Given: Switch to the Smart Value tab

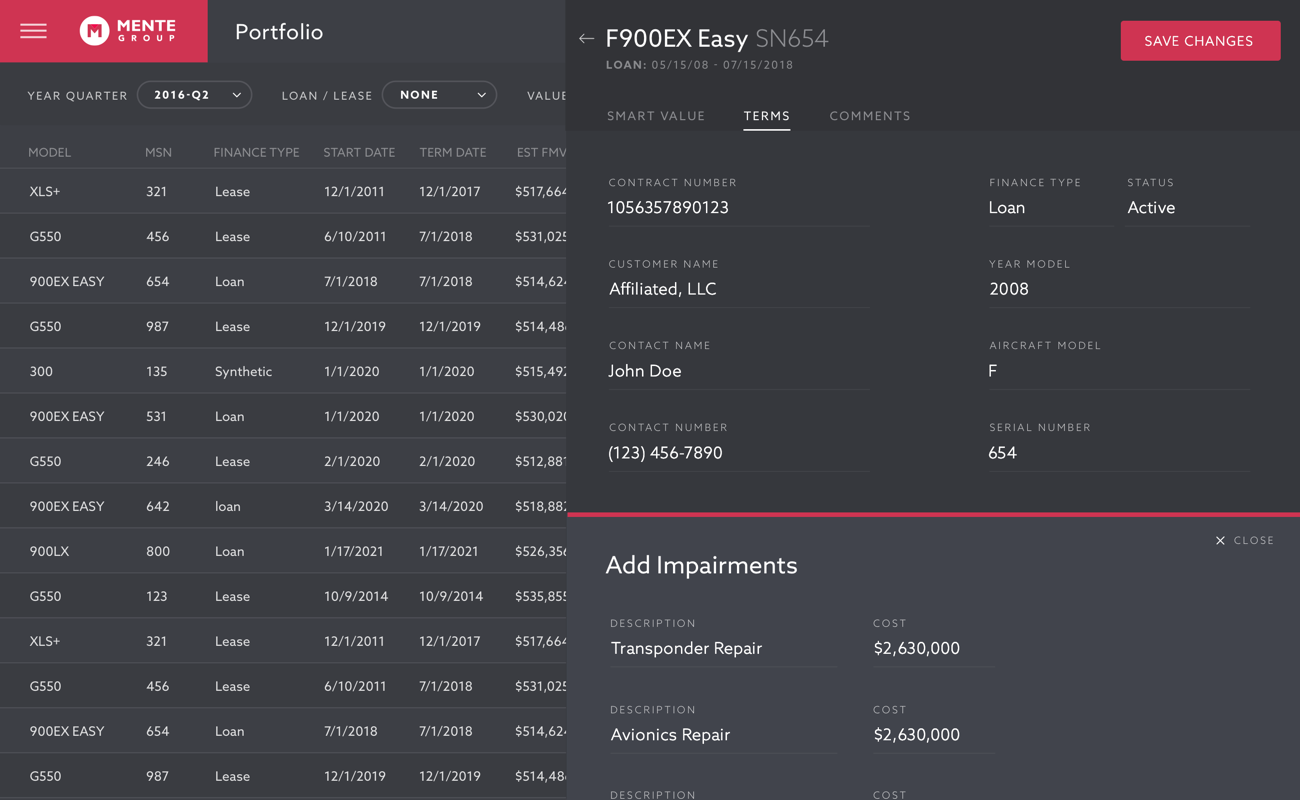Looking at the screenshot, I should (656, 116).
